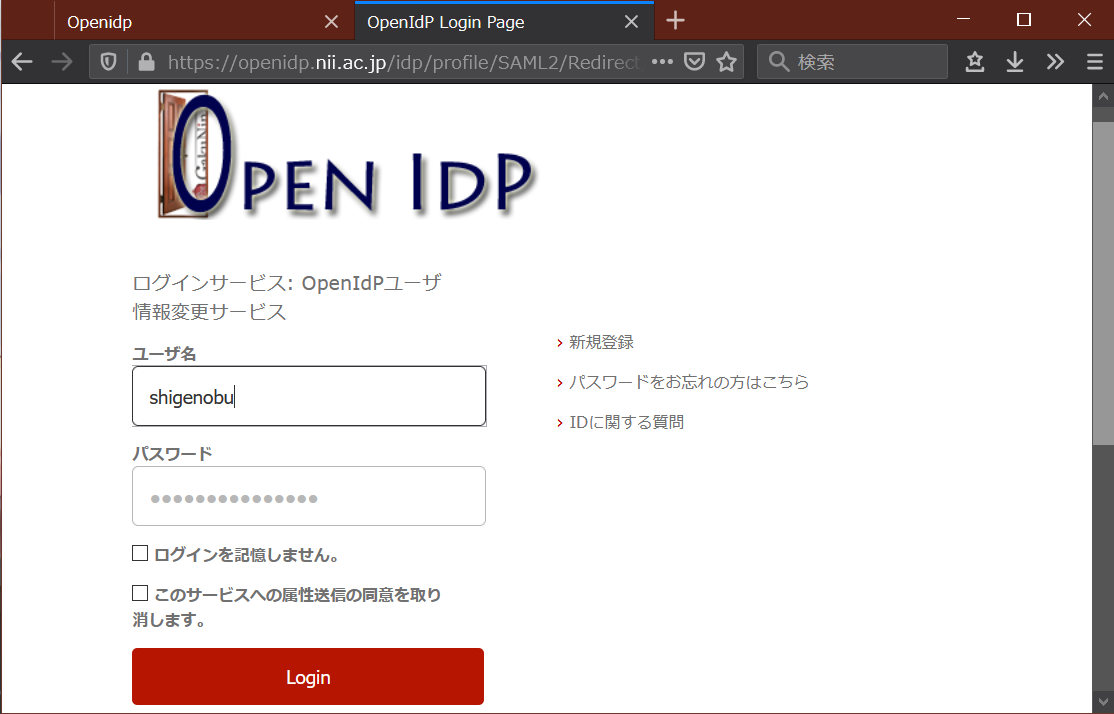Click the page scroll down arrow
1114x714 pixels.
point(1103,701)
